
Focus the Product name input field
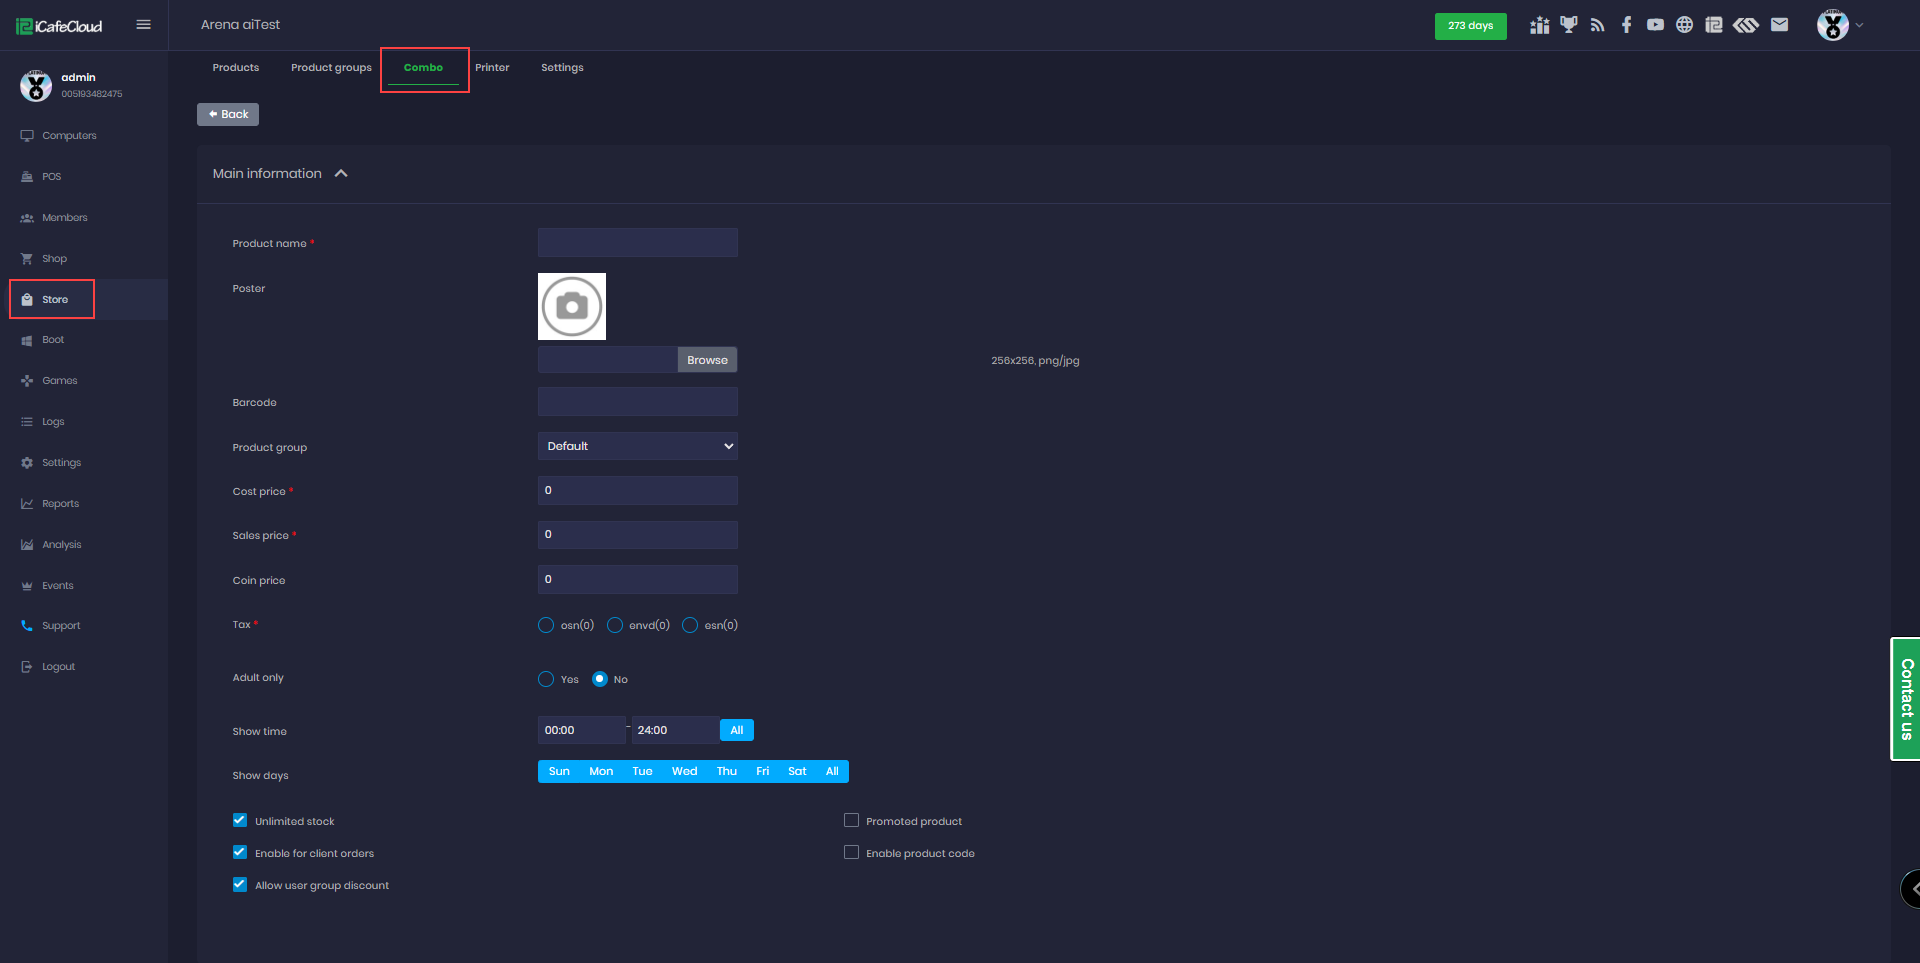637,243
